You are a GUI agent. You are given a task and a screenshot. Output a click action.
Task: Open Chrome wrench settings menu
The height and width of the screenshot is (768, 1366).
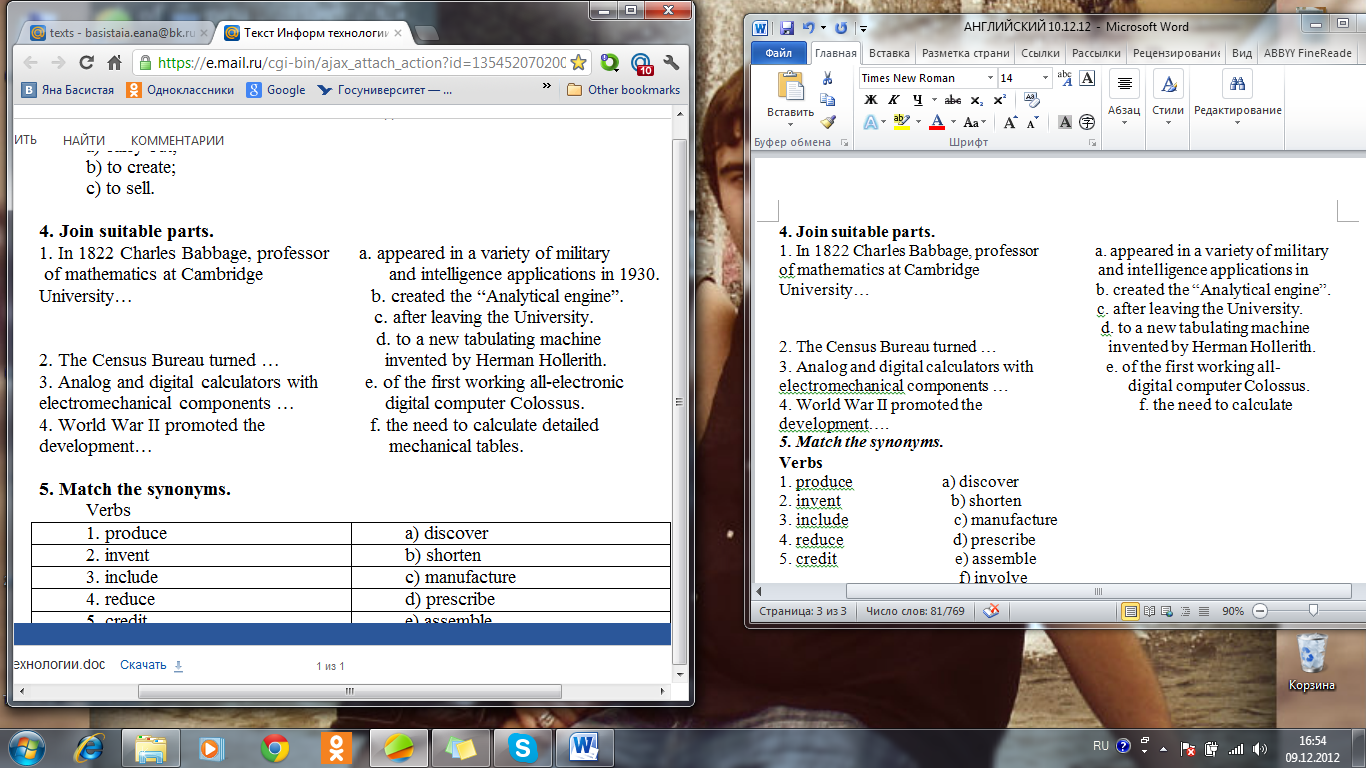click(x=671, y=62)
